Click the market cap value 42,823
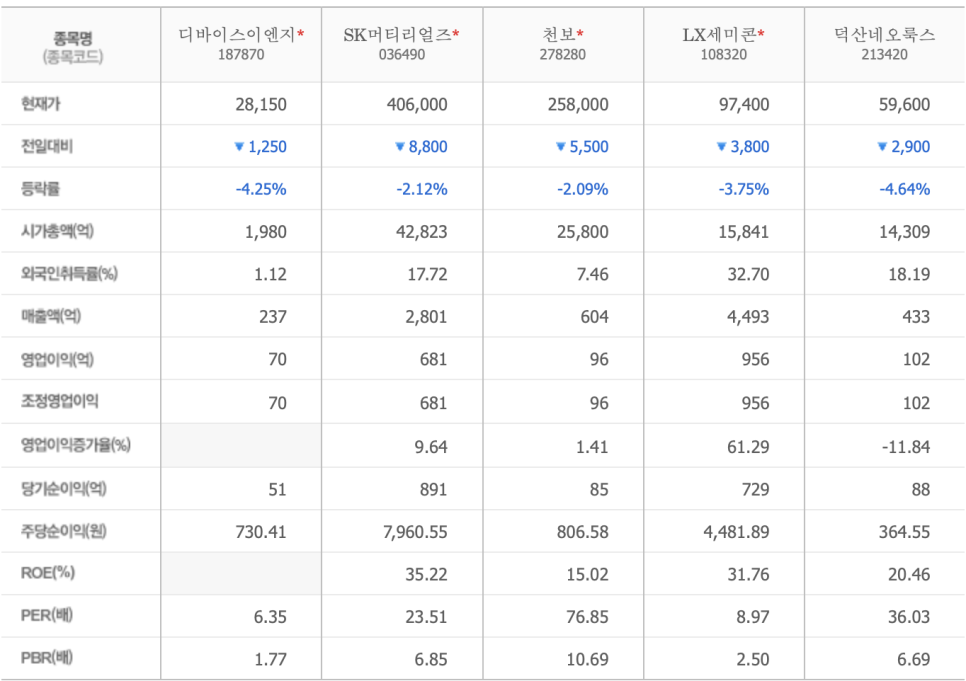966x681 pixels. (x=422, y=232)
